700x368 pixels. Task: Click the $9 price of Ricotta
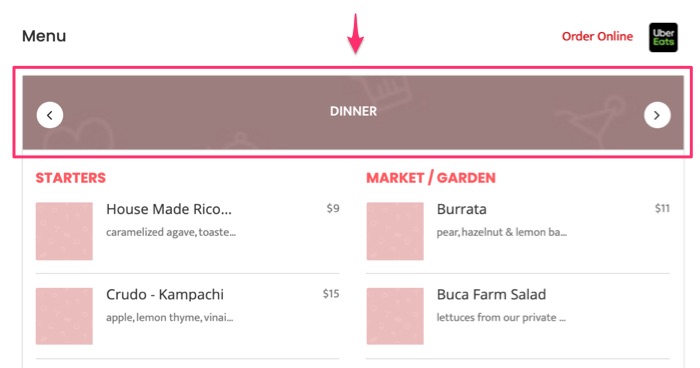pyautogui.click(x=333, y=208)
